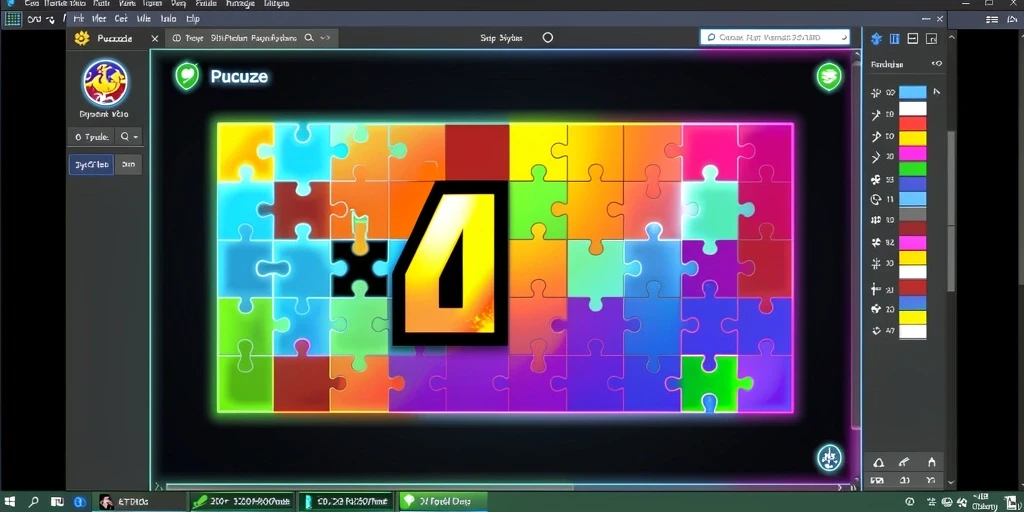The width and height of the screenshot is (1024, 512).
Task: Select the blue puzzle-piece icon atop right panel
Action: [x=876, y=39]
